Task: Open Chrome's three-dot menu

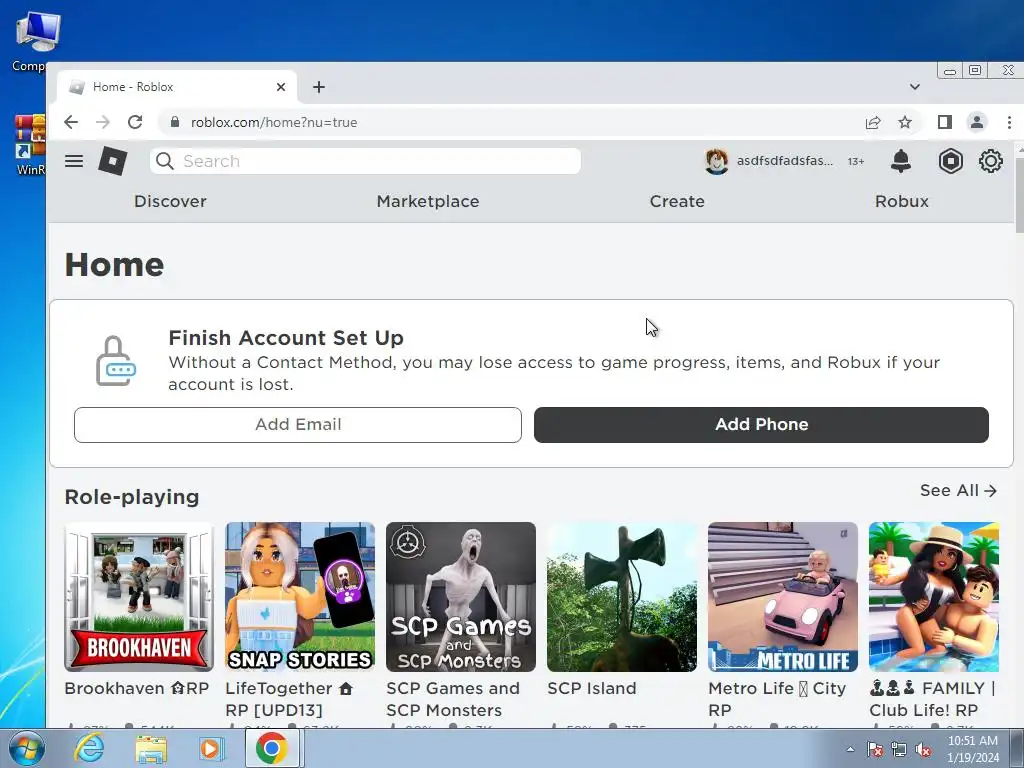Action: click(1009, 122)
